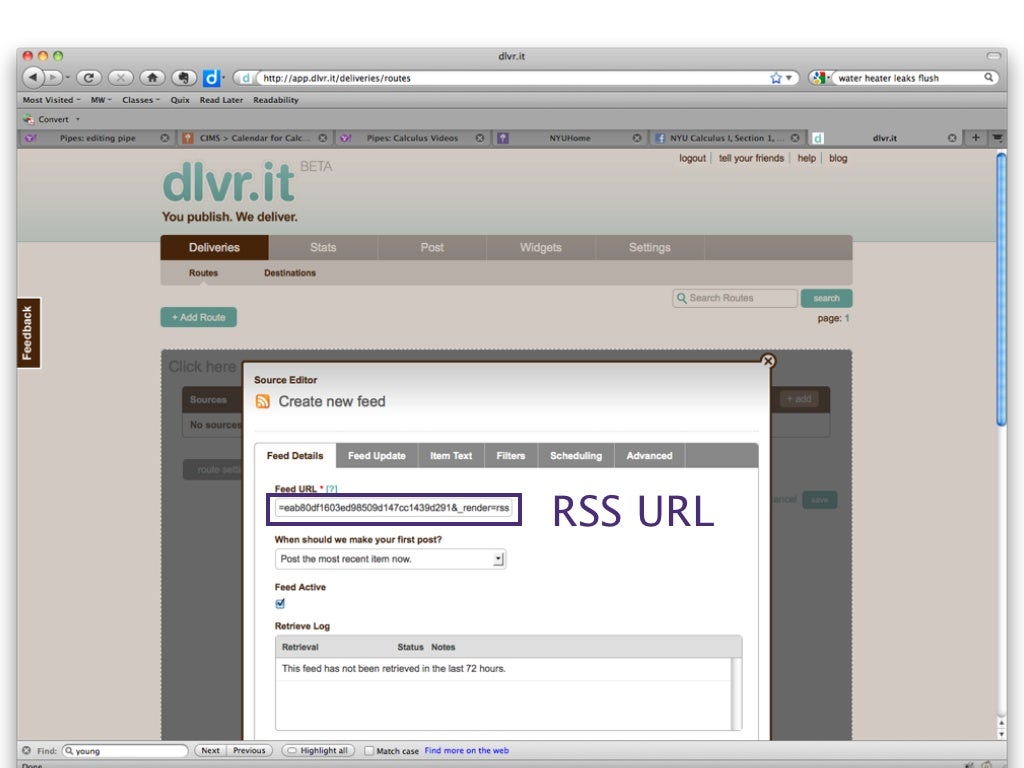Open the list-all-tabs button

[997, 137]
